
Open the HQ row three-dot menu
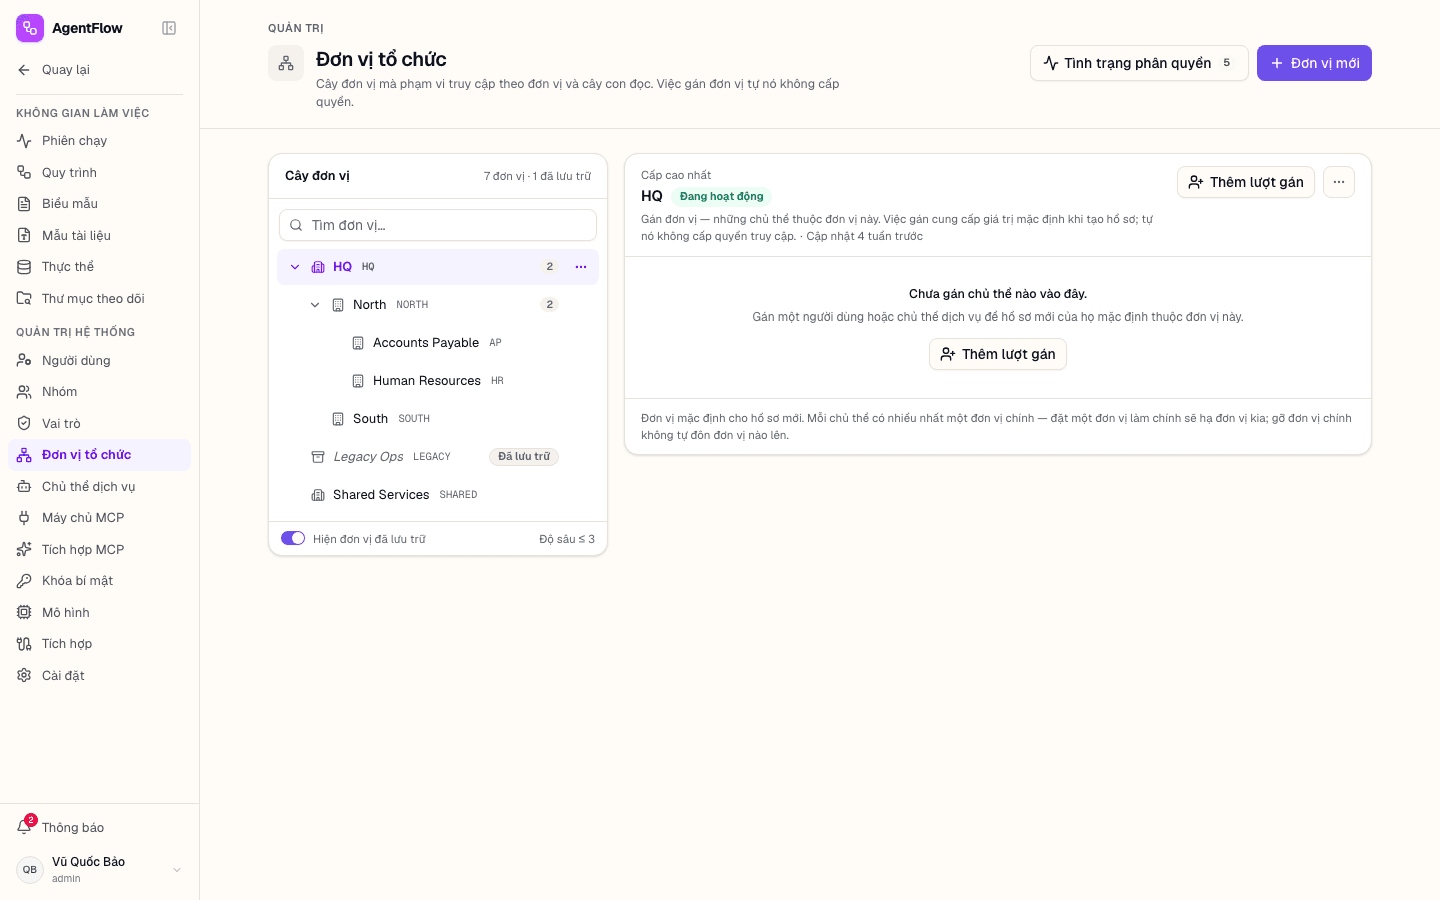tap(581, 267)
